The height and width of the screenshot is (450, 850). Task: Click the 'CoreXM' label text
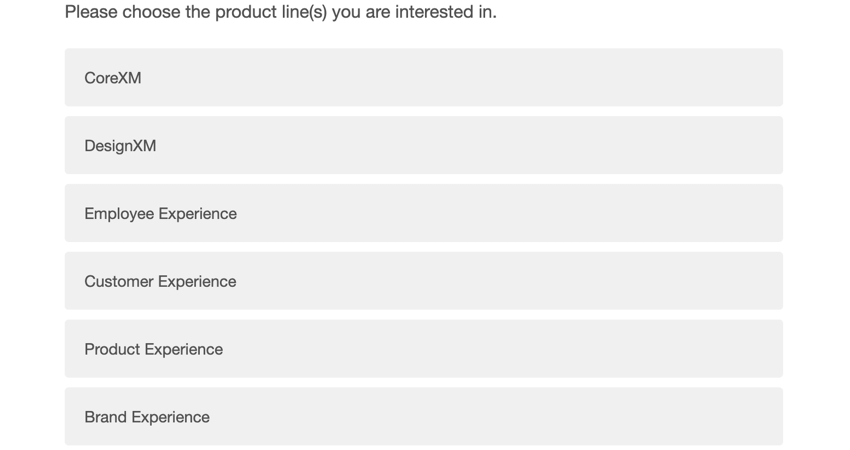113,78
